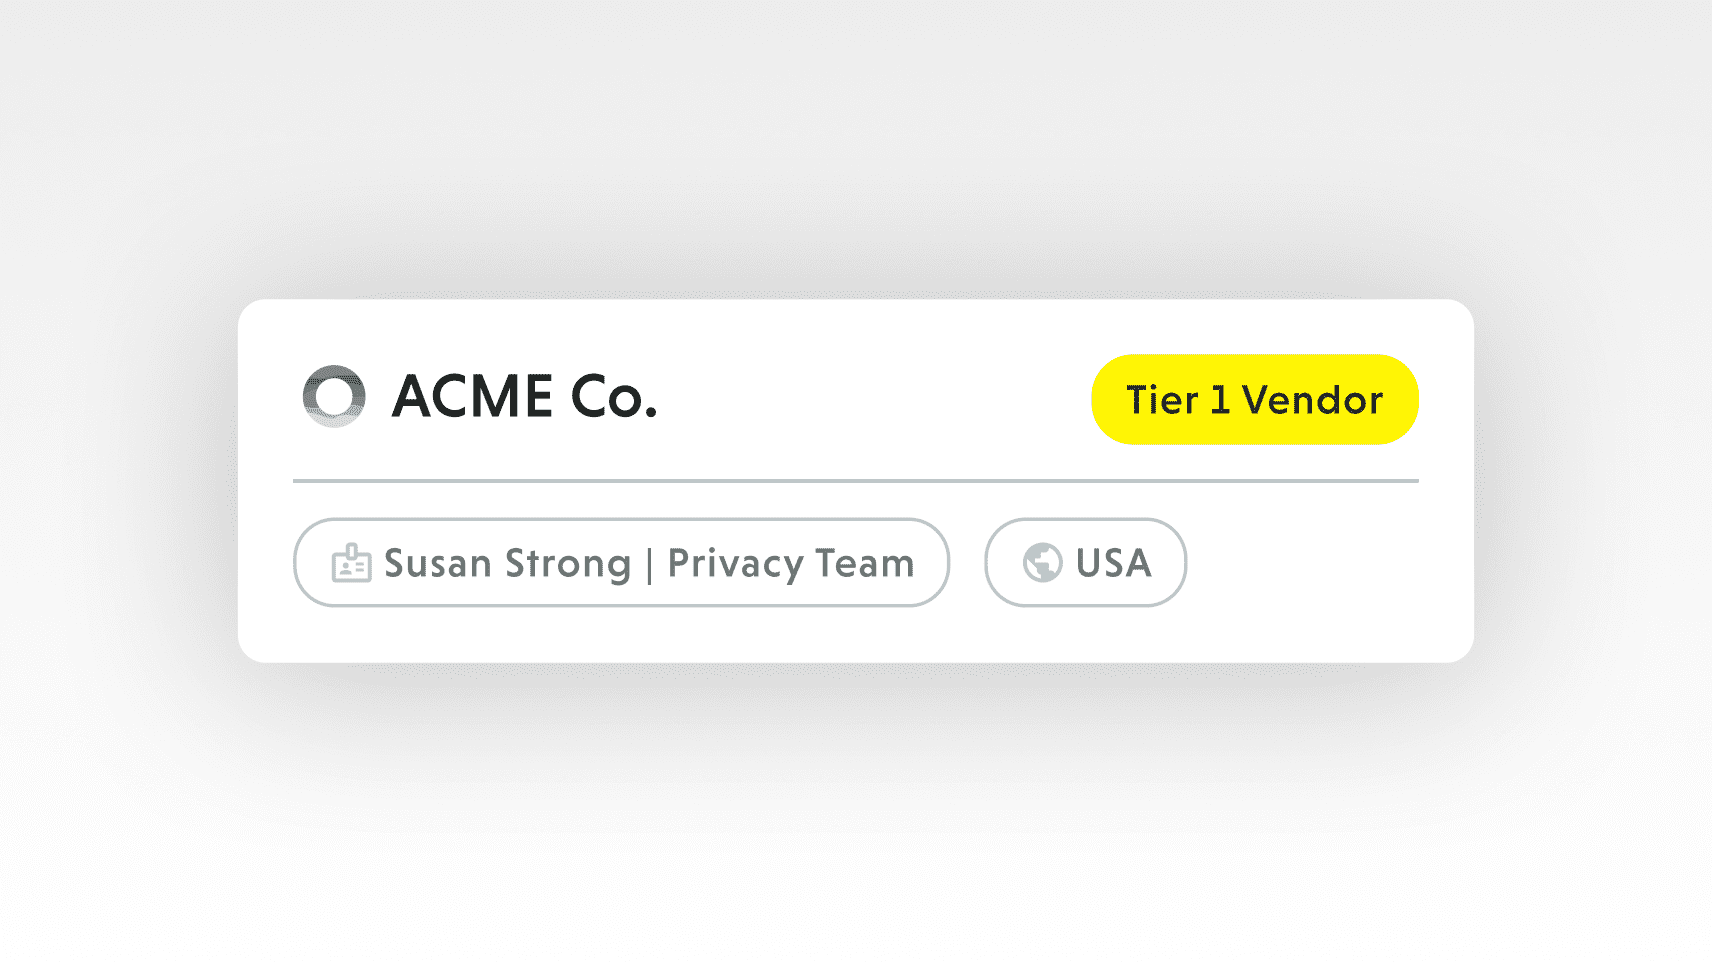Click the pipe separator before Privacy Team
Image resolution: width=1712 pixels, height=962 pixels.
coord(650,565)
